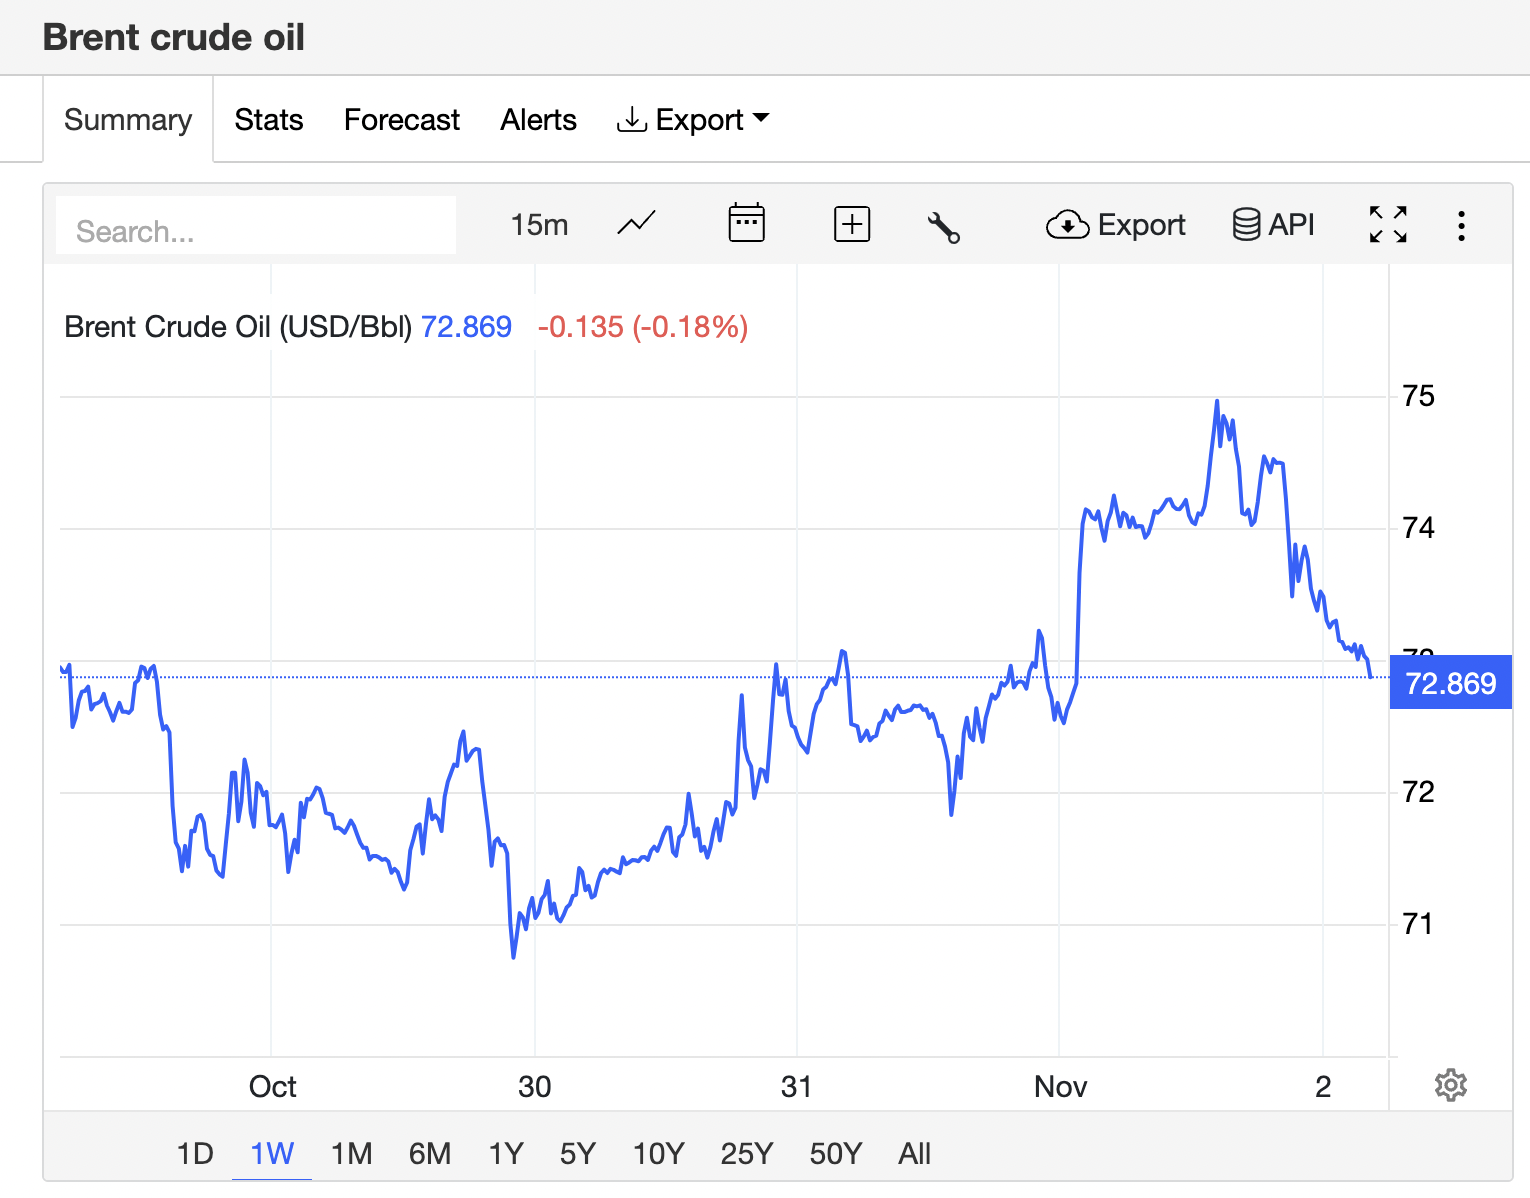Click the -0.135 (-0.18%) change value

(643, 327)
